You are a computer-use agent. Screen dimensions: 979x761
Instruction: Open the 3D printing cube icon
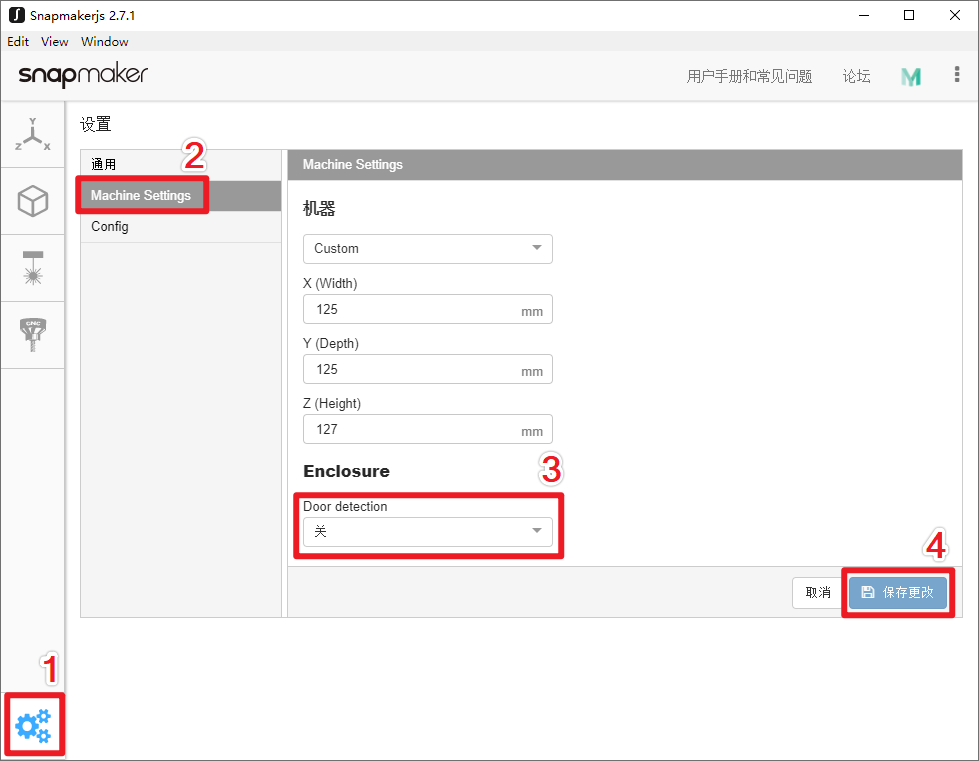(32, 201)
